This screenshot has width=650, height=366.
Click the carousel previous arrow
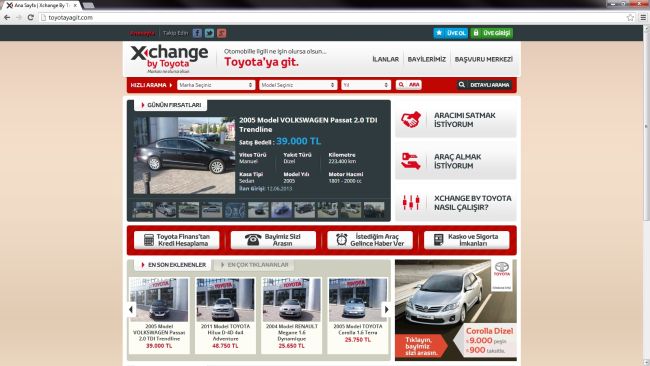[x=131, y=309]
